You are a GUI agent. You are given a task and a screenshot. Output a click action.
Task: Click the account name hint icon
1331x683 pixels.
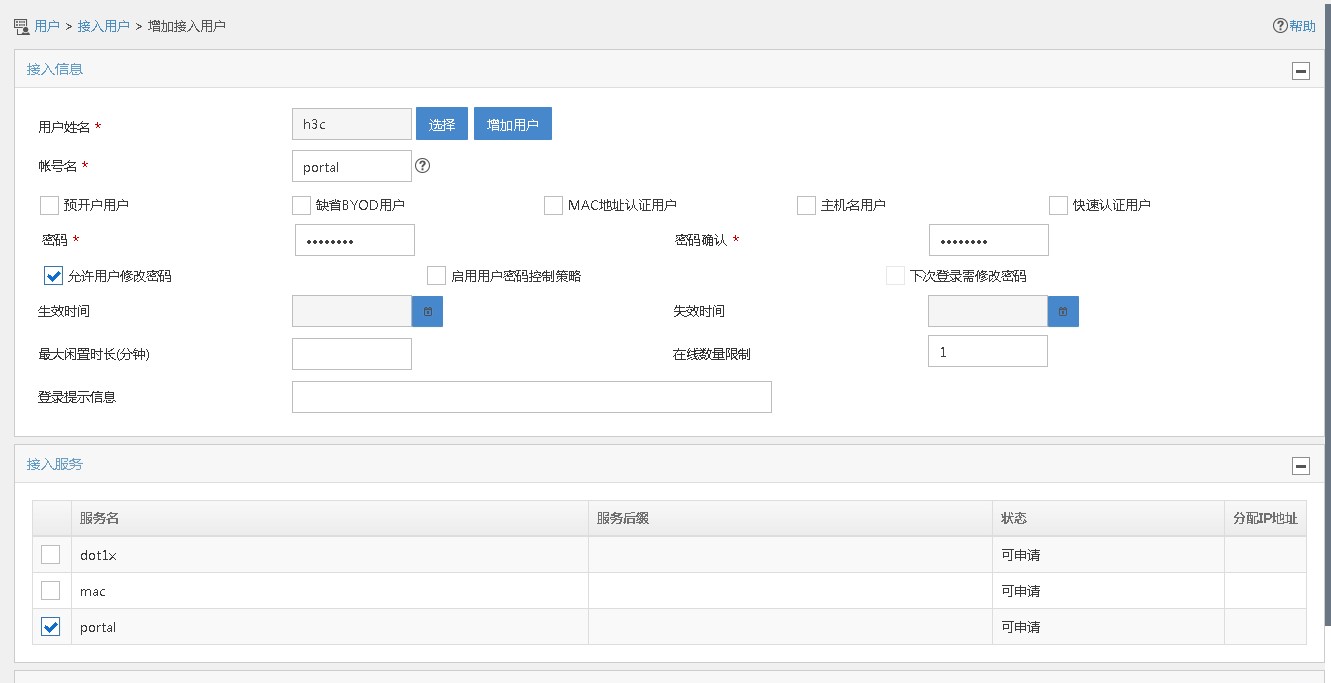422,166
